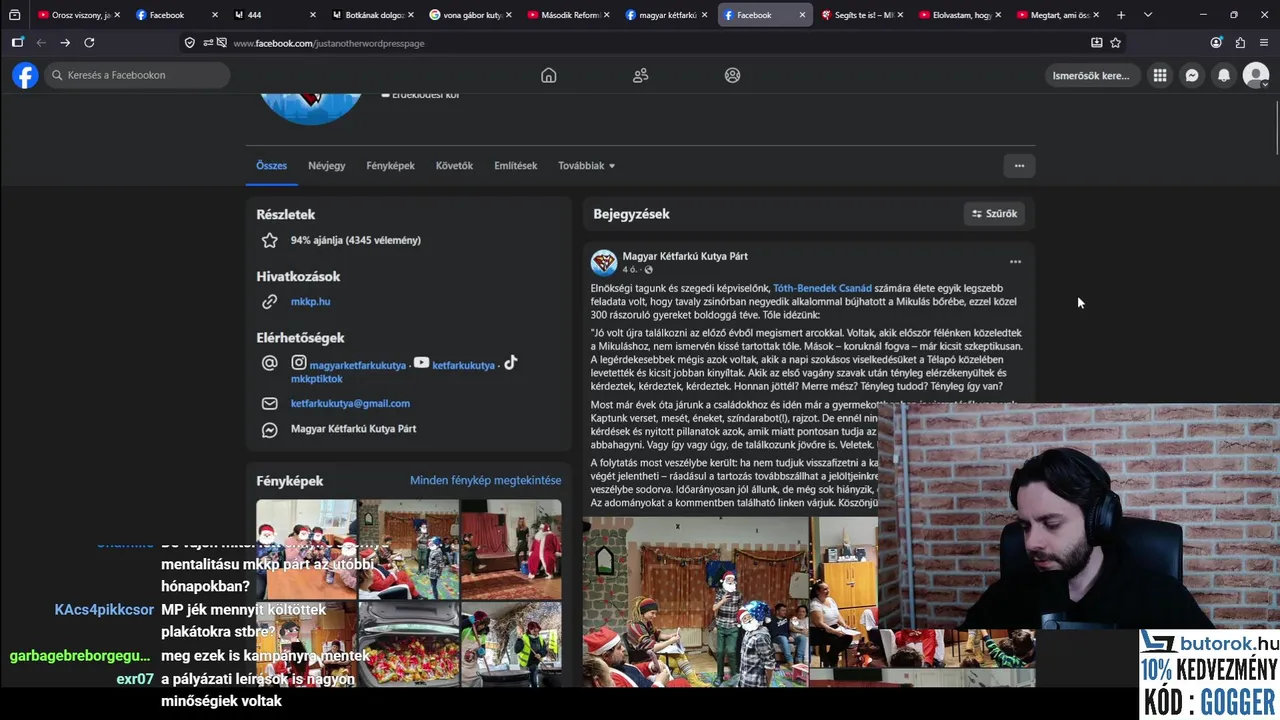Open the mkkptiktok link

(316, 379)
